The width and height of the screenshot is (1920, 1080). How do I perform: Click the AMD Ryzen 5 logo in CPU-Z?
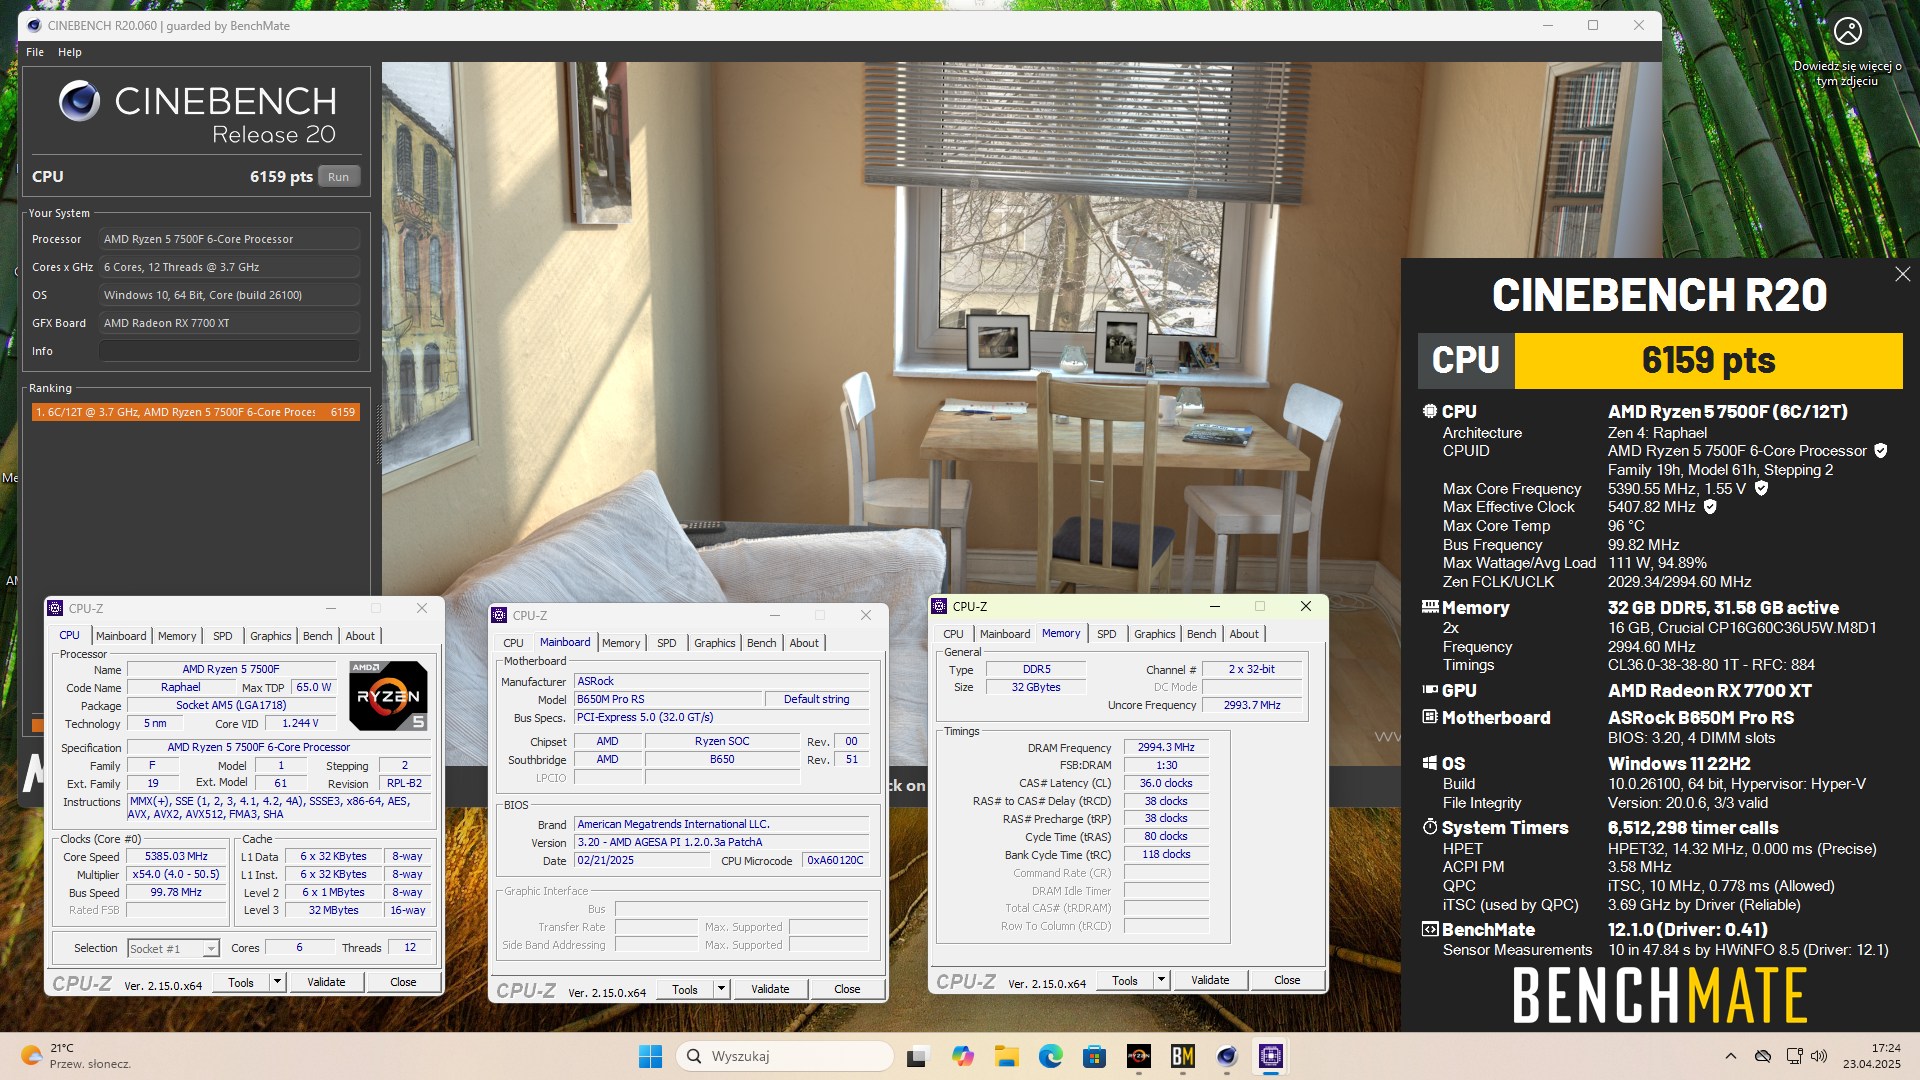click(x=388, y=695)
